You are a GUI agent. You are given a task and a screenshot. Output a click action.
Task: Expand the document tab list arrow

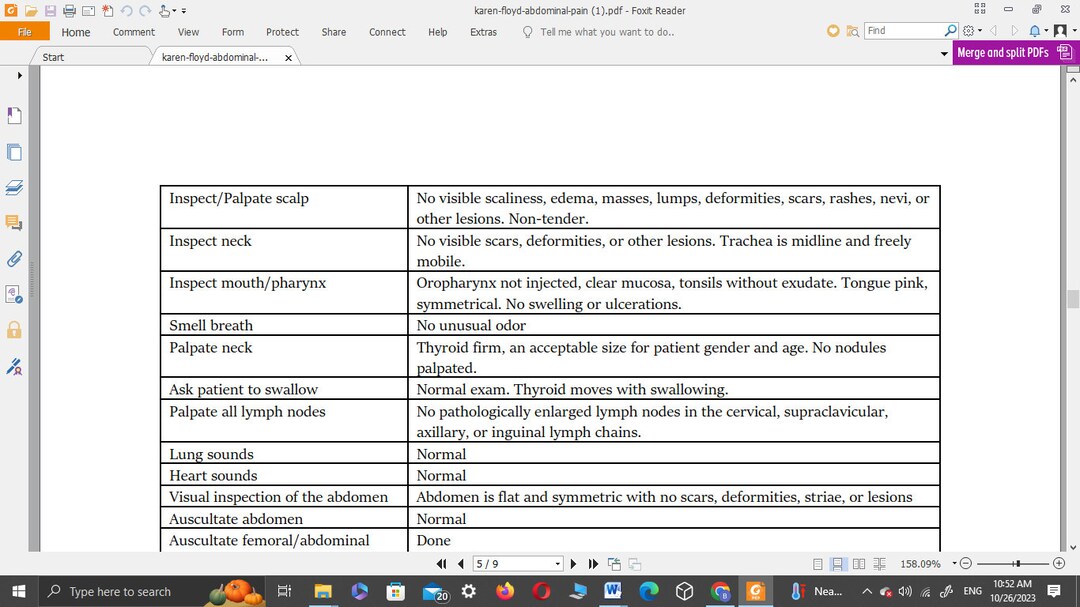click(944, 53)
